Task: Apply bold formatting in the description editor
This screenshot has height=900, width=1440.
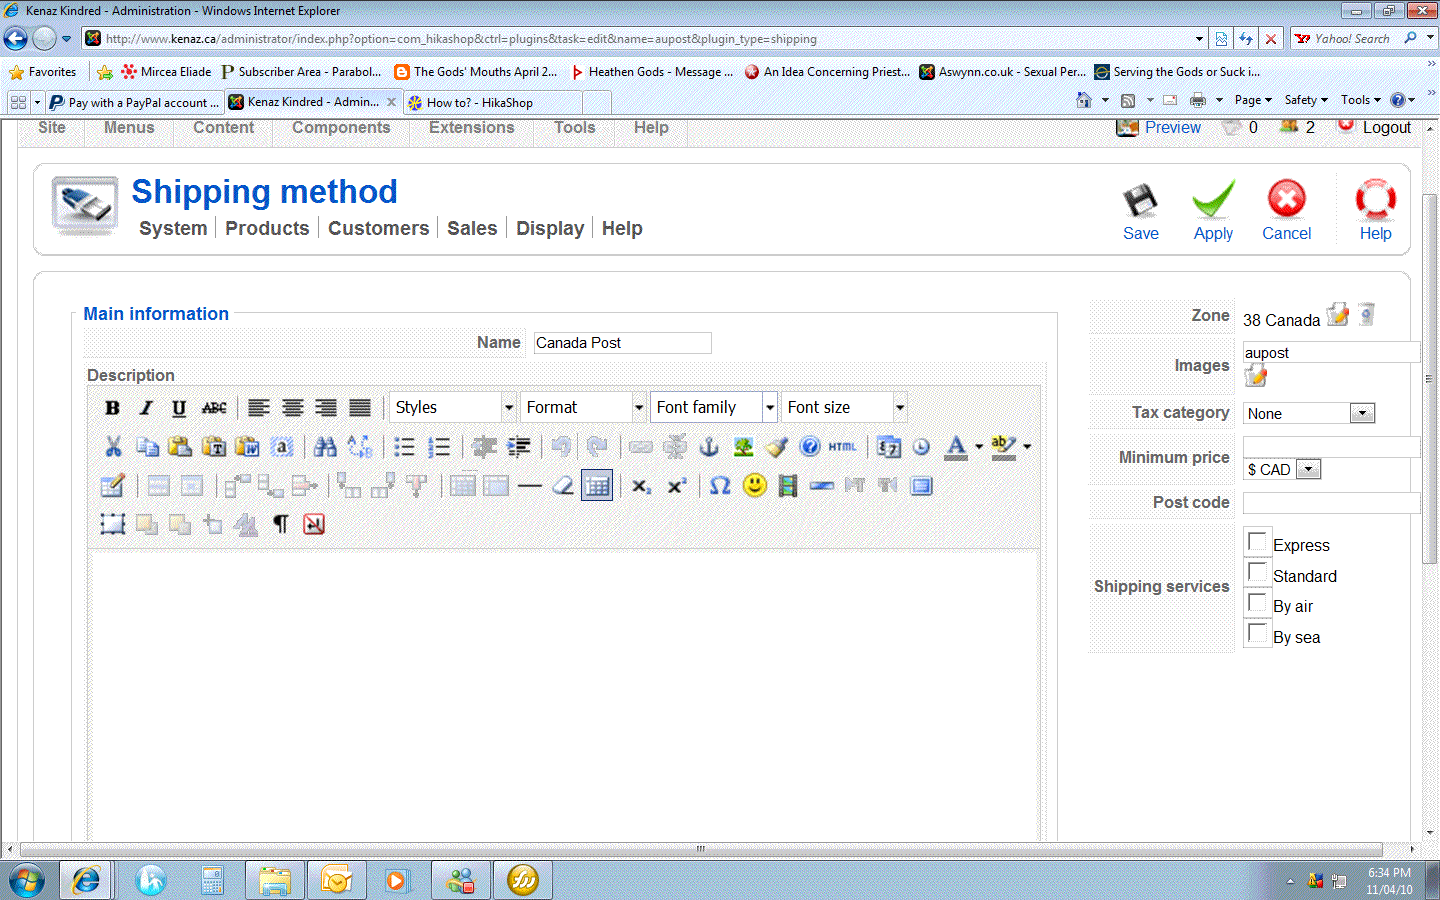Action: (112, 408)
